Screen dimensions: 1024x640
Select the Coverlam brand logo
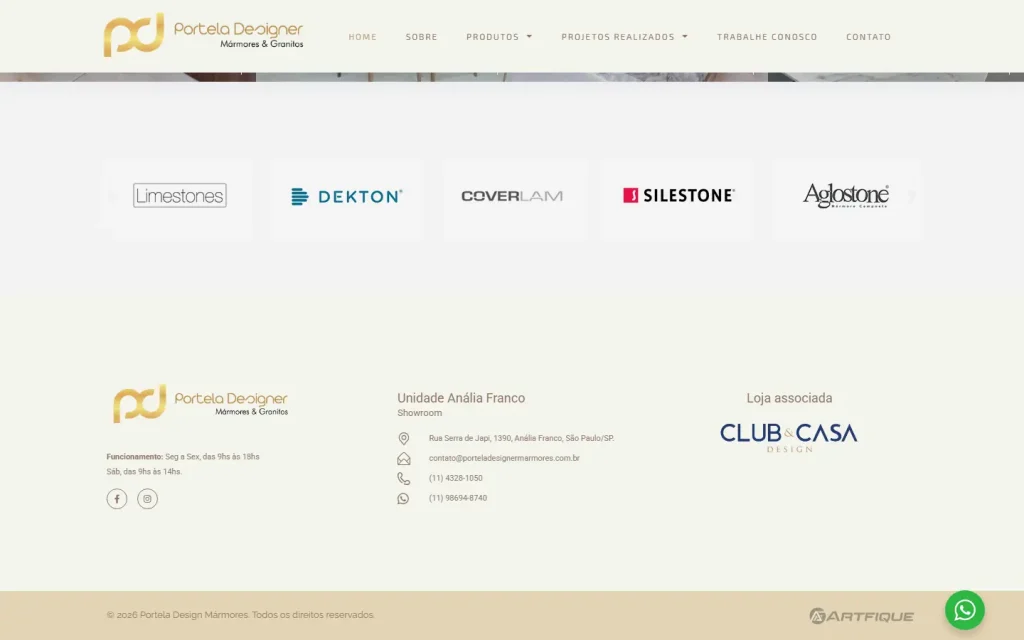[512, 196]
